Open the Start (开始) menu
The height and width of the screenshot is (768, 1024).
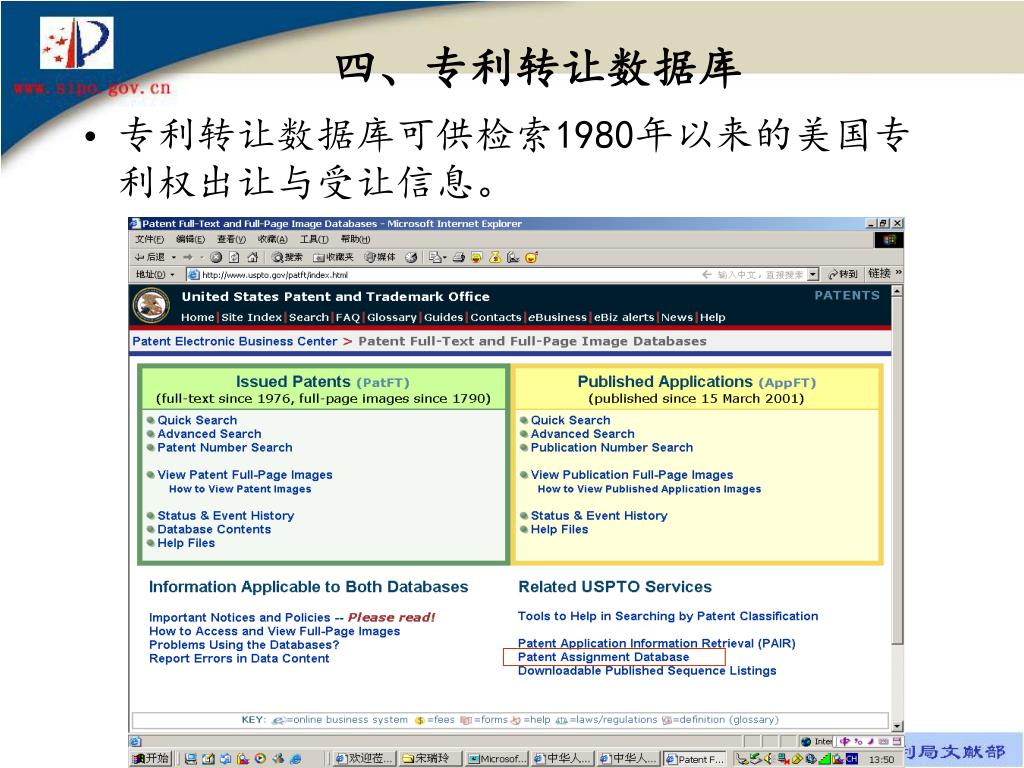[151, 758]
